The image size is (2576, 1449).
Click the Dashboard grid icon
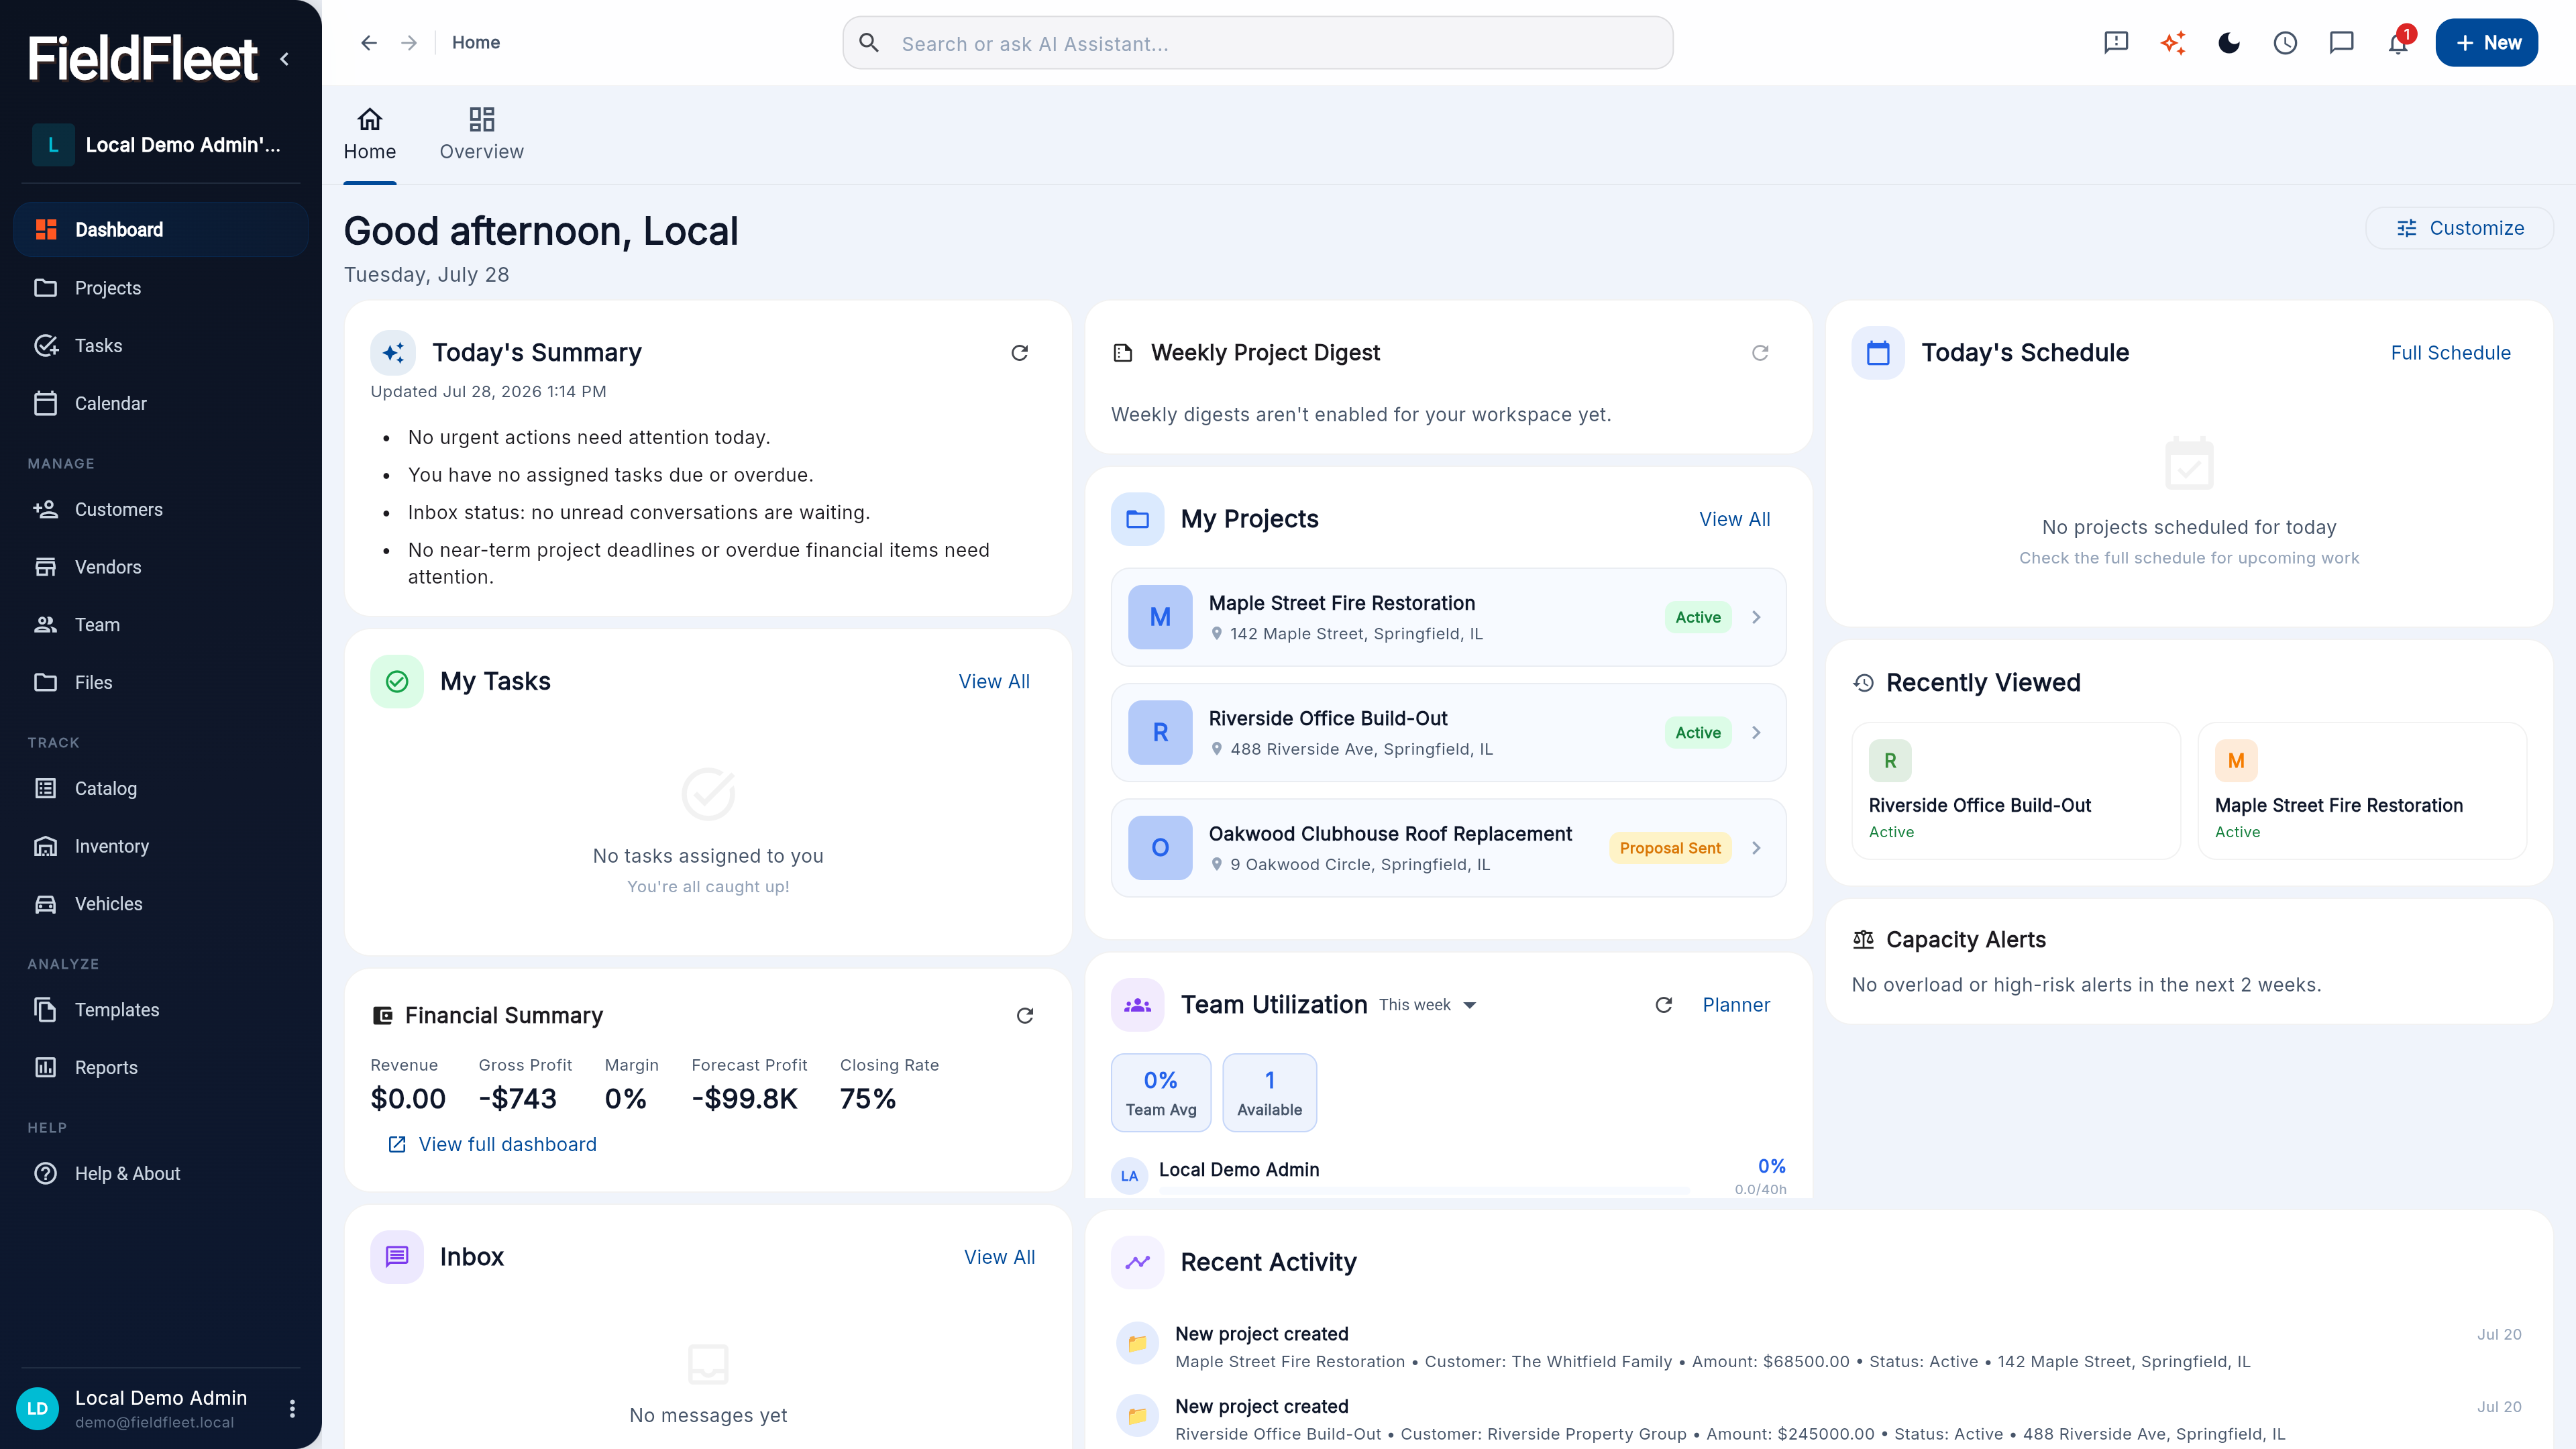(x=46, y=230)
